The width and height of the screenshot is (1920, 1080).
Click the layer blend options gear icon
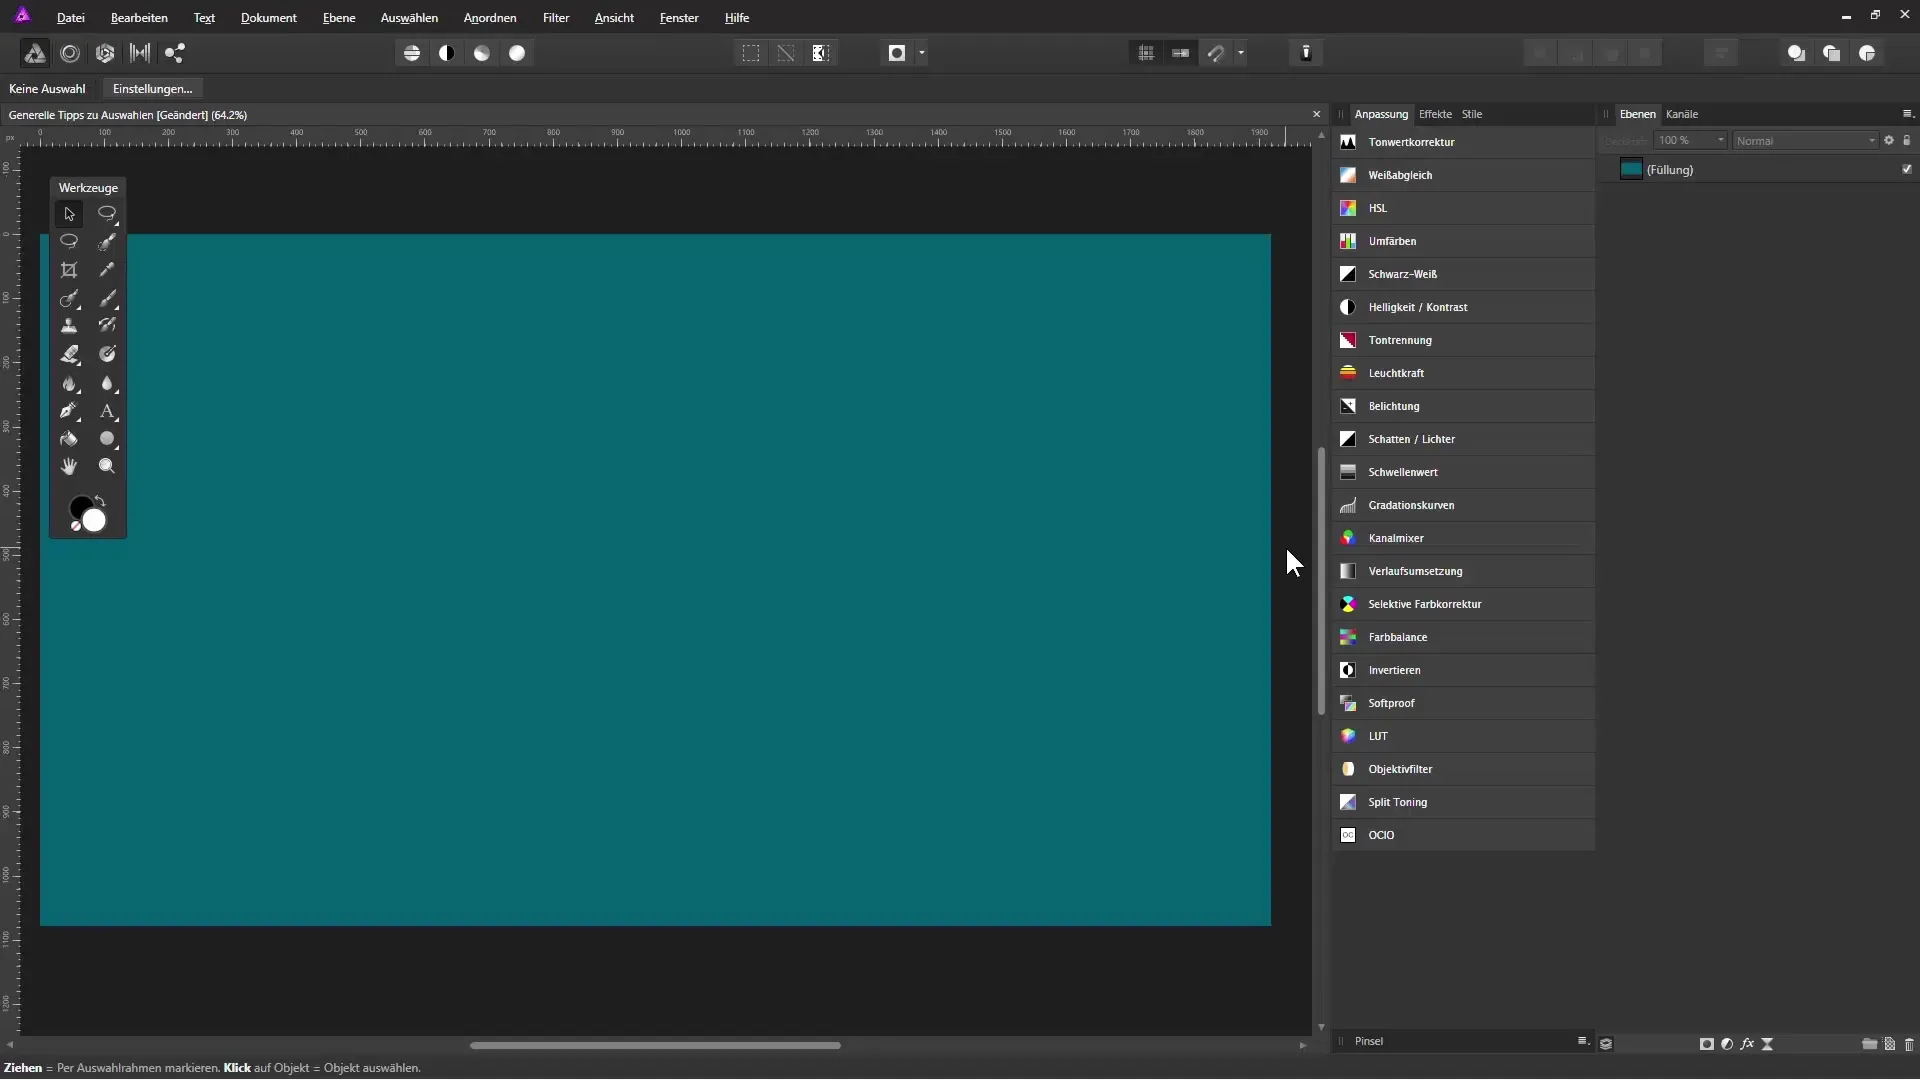click(x=1889, y=140)
